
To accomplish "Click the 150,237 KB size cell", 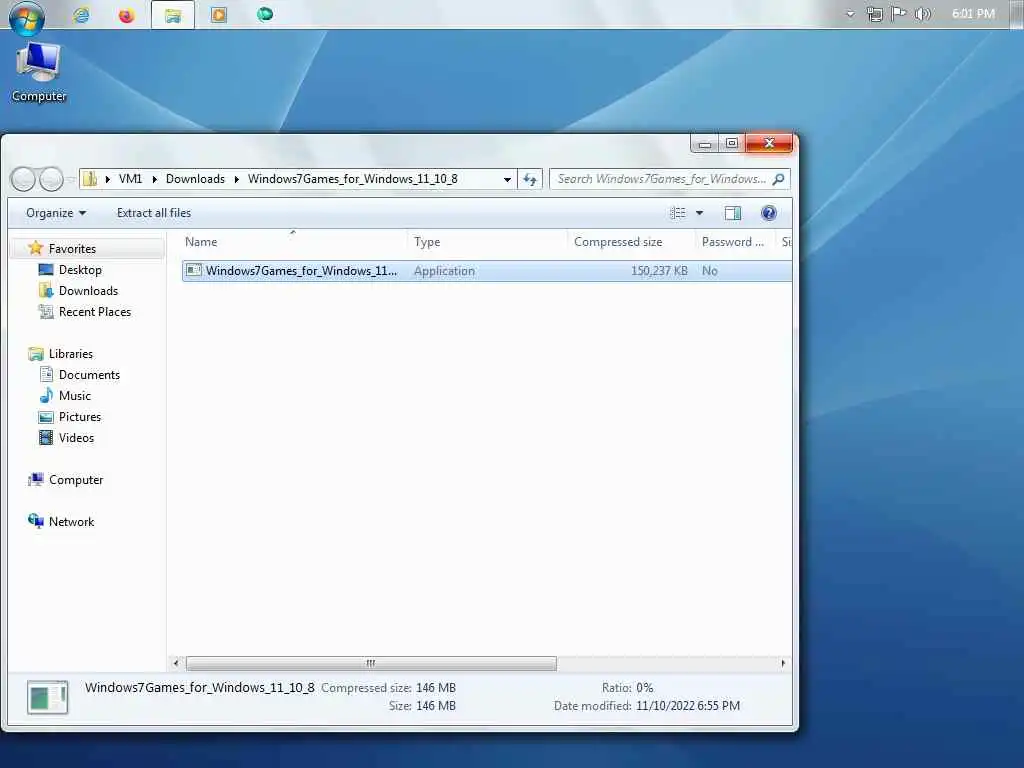I will (659, 270).
